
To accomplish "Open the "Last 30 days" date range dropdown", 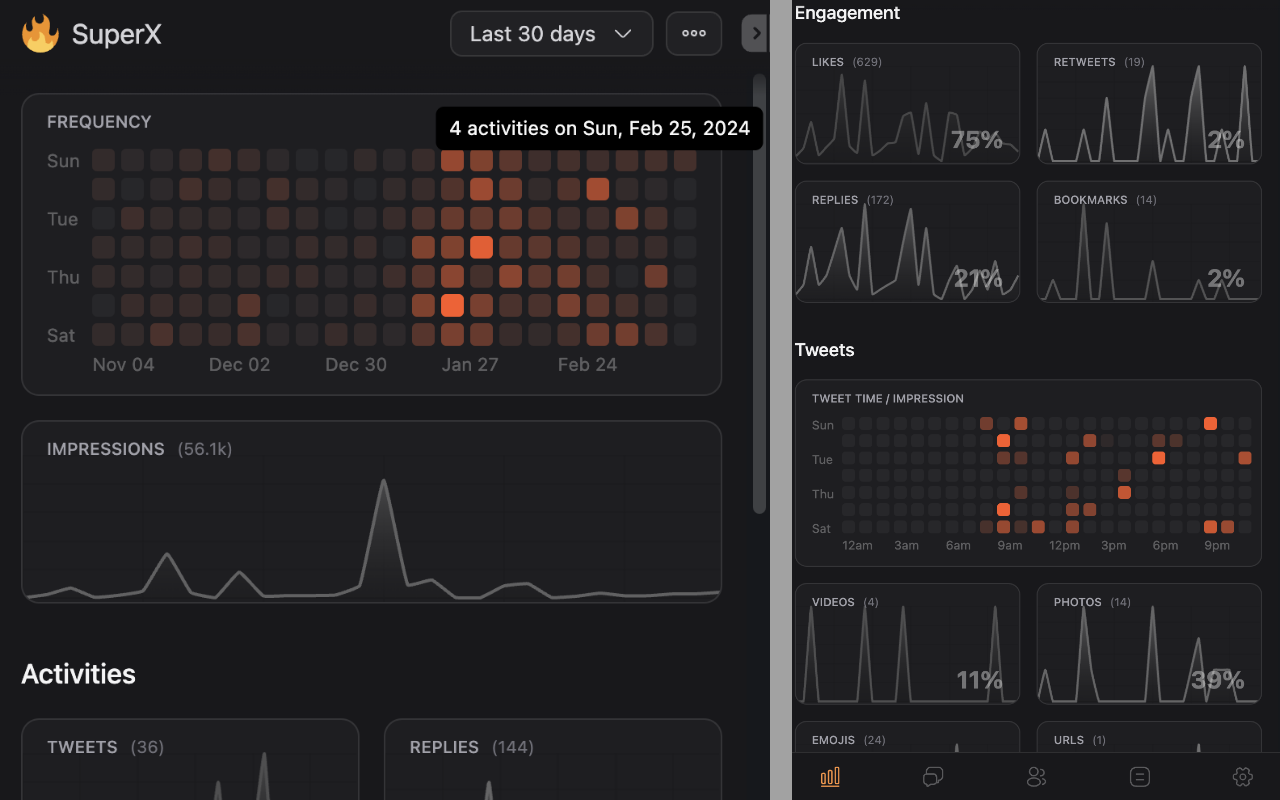I will [551, 33].
